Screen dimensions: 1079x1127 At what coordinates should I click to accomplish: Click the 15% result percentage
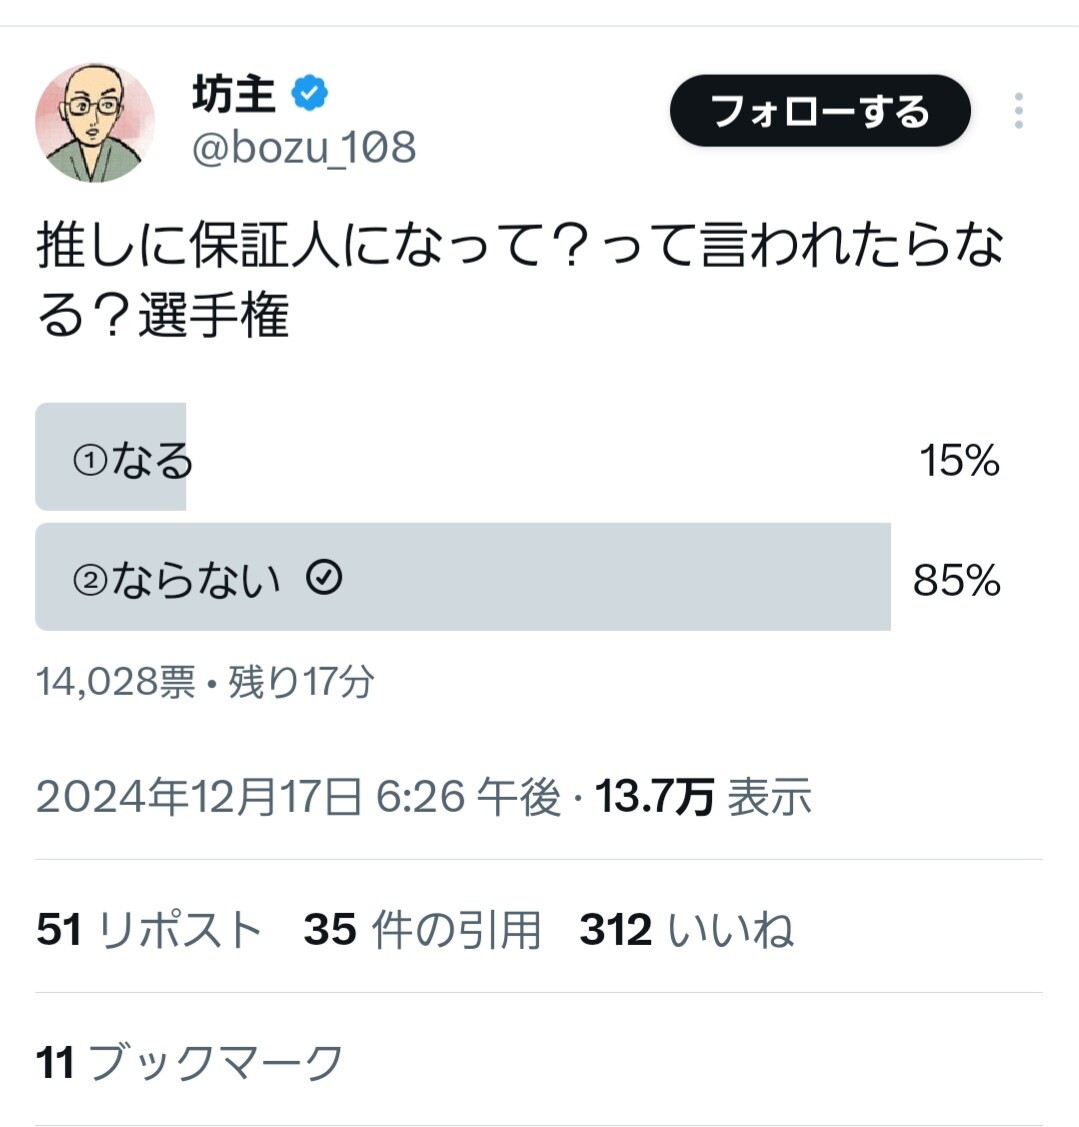point(959,460)
